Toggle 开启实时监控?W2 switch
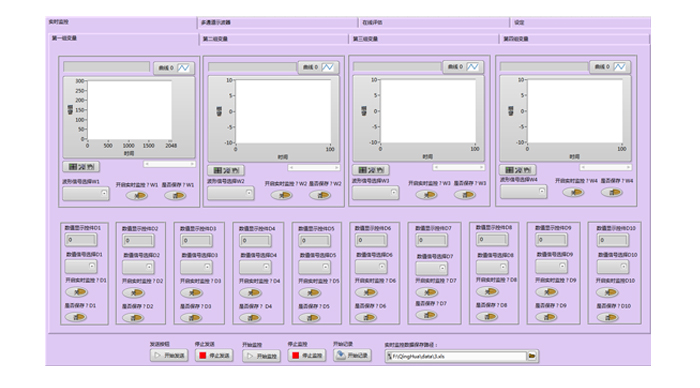Viewport: 700px width, 388px height. coord(282,195)
